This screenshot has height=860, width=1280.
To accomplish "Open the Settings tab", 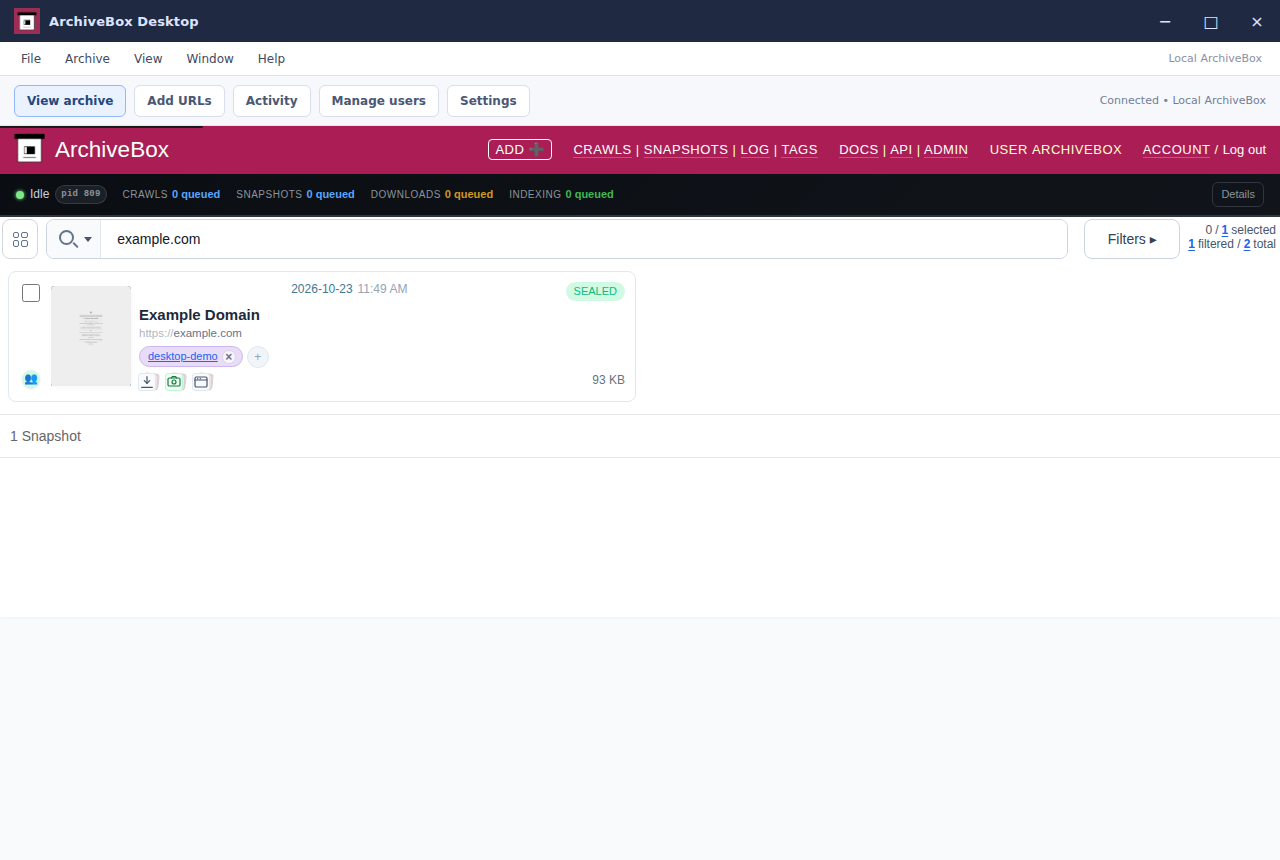I will tap(488, 101).
